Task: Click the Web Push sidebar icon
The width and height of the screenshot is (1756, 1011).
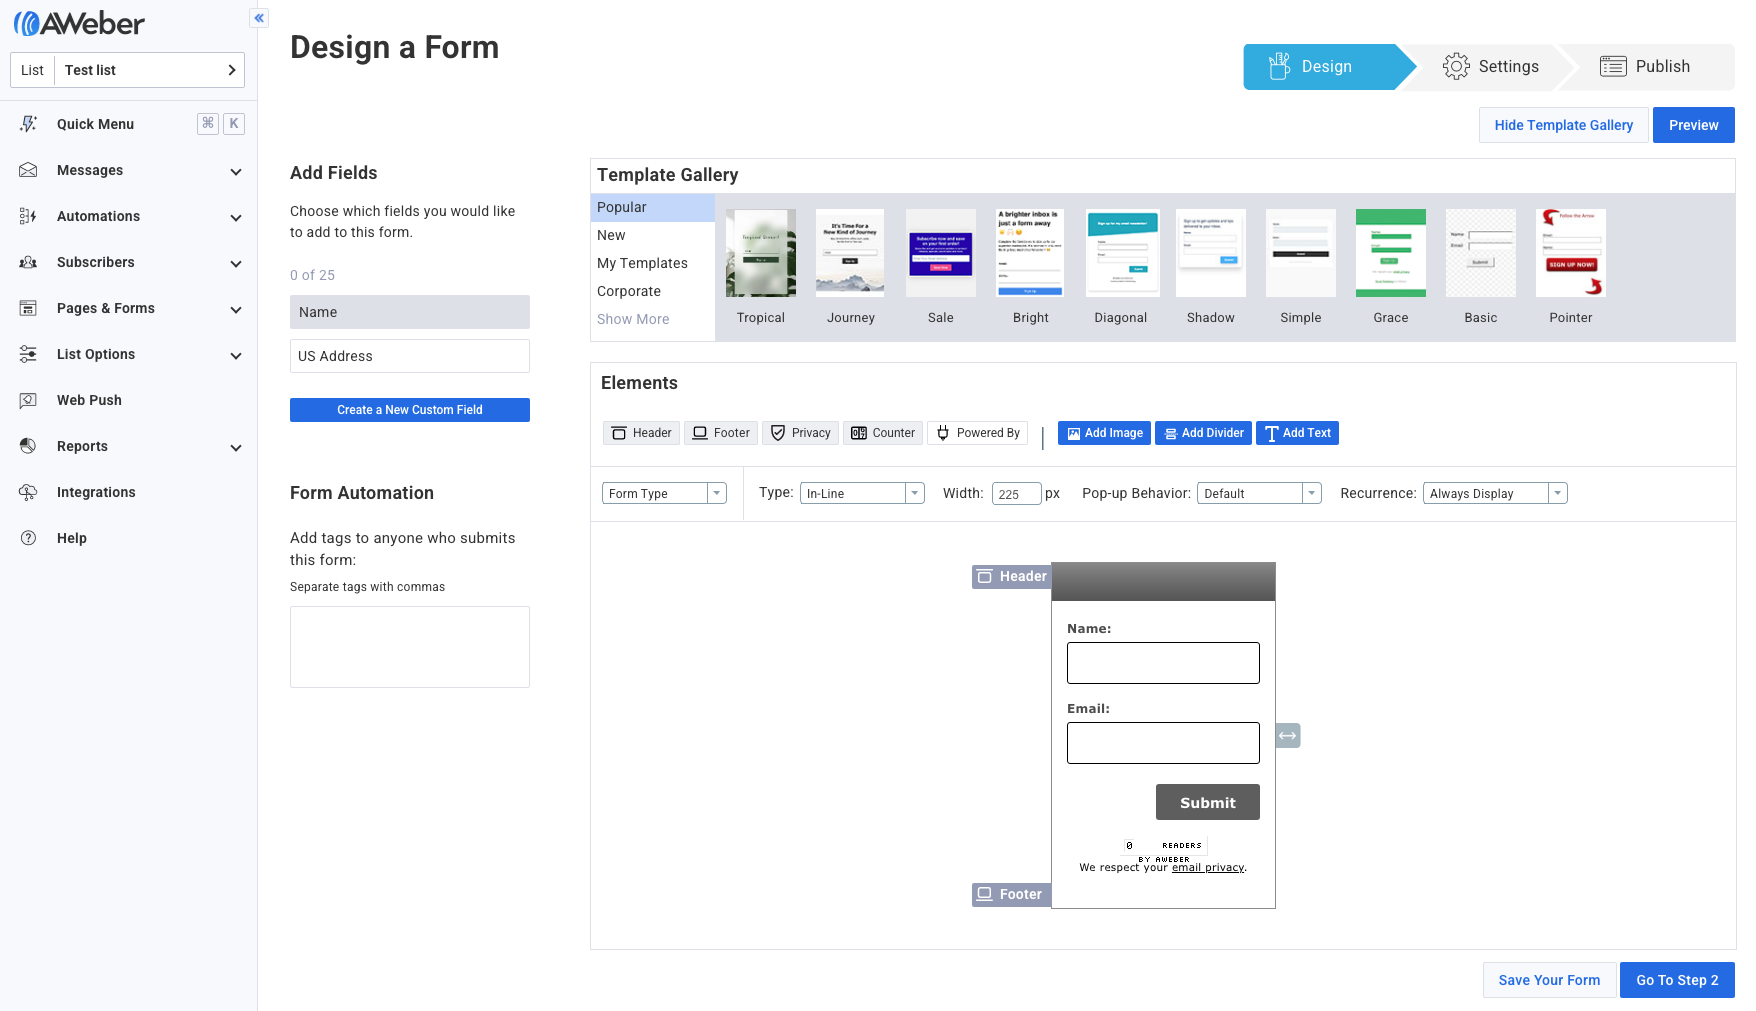Action: pyautogui.click(x=29, y=400)
